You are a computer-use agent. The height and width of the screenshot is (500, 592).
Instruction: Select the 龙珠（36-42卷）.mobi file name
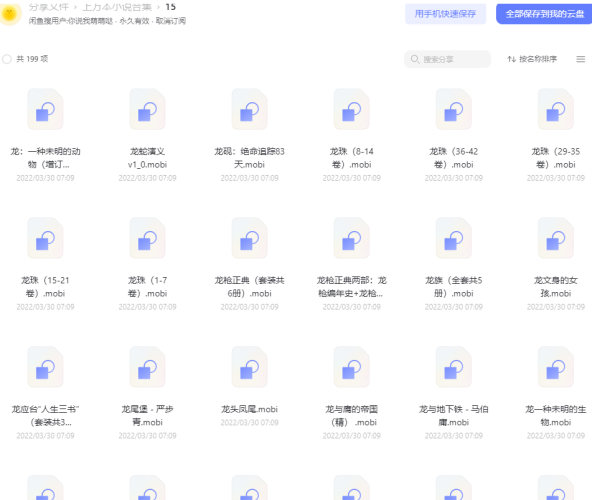(453, 158)
